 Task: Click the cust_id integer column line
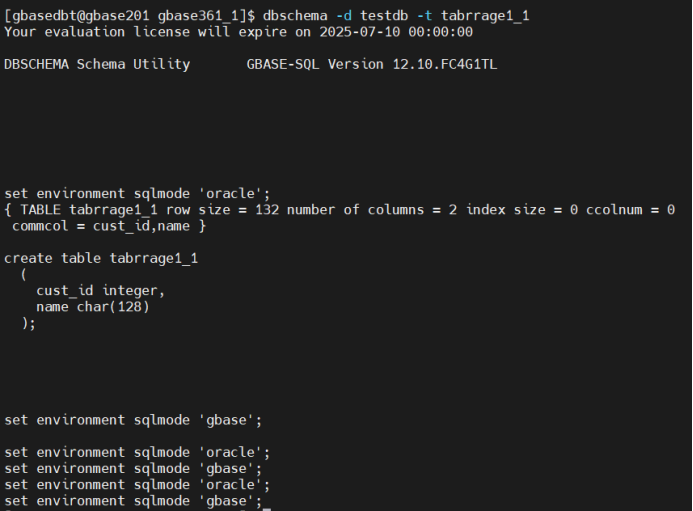[x=100, y=291]
